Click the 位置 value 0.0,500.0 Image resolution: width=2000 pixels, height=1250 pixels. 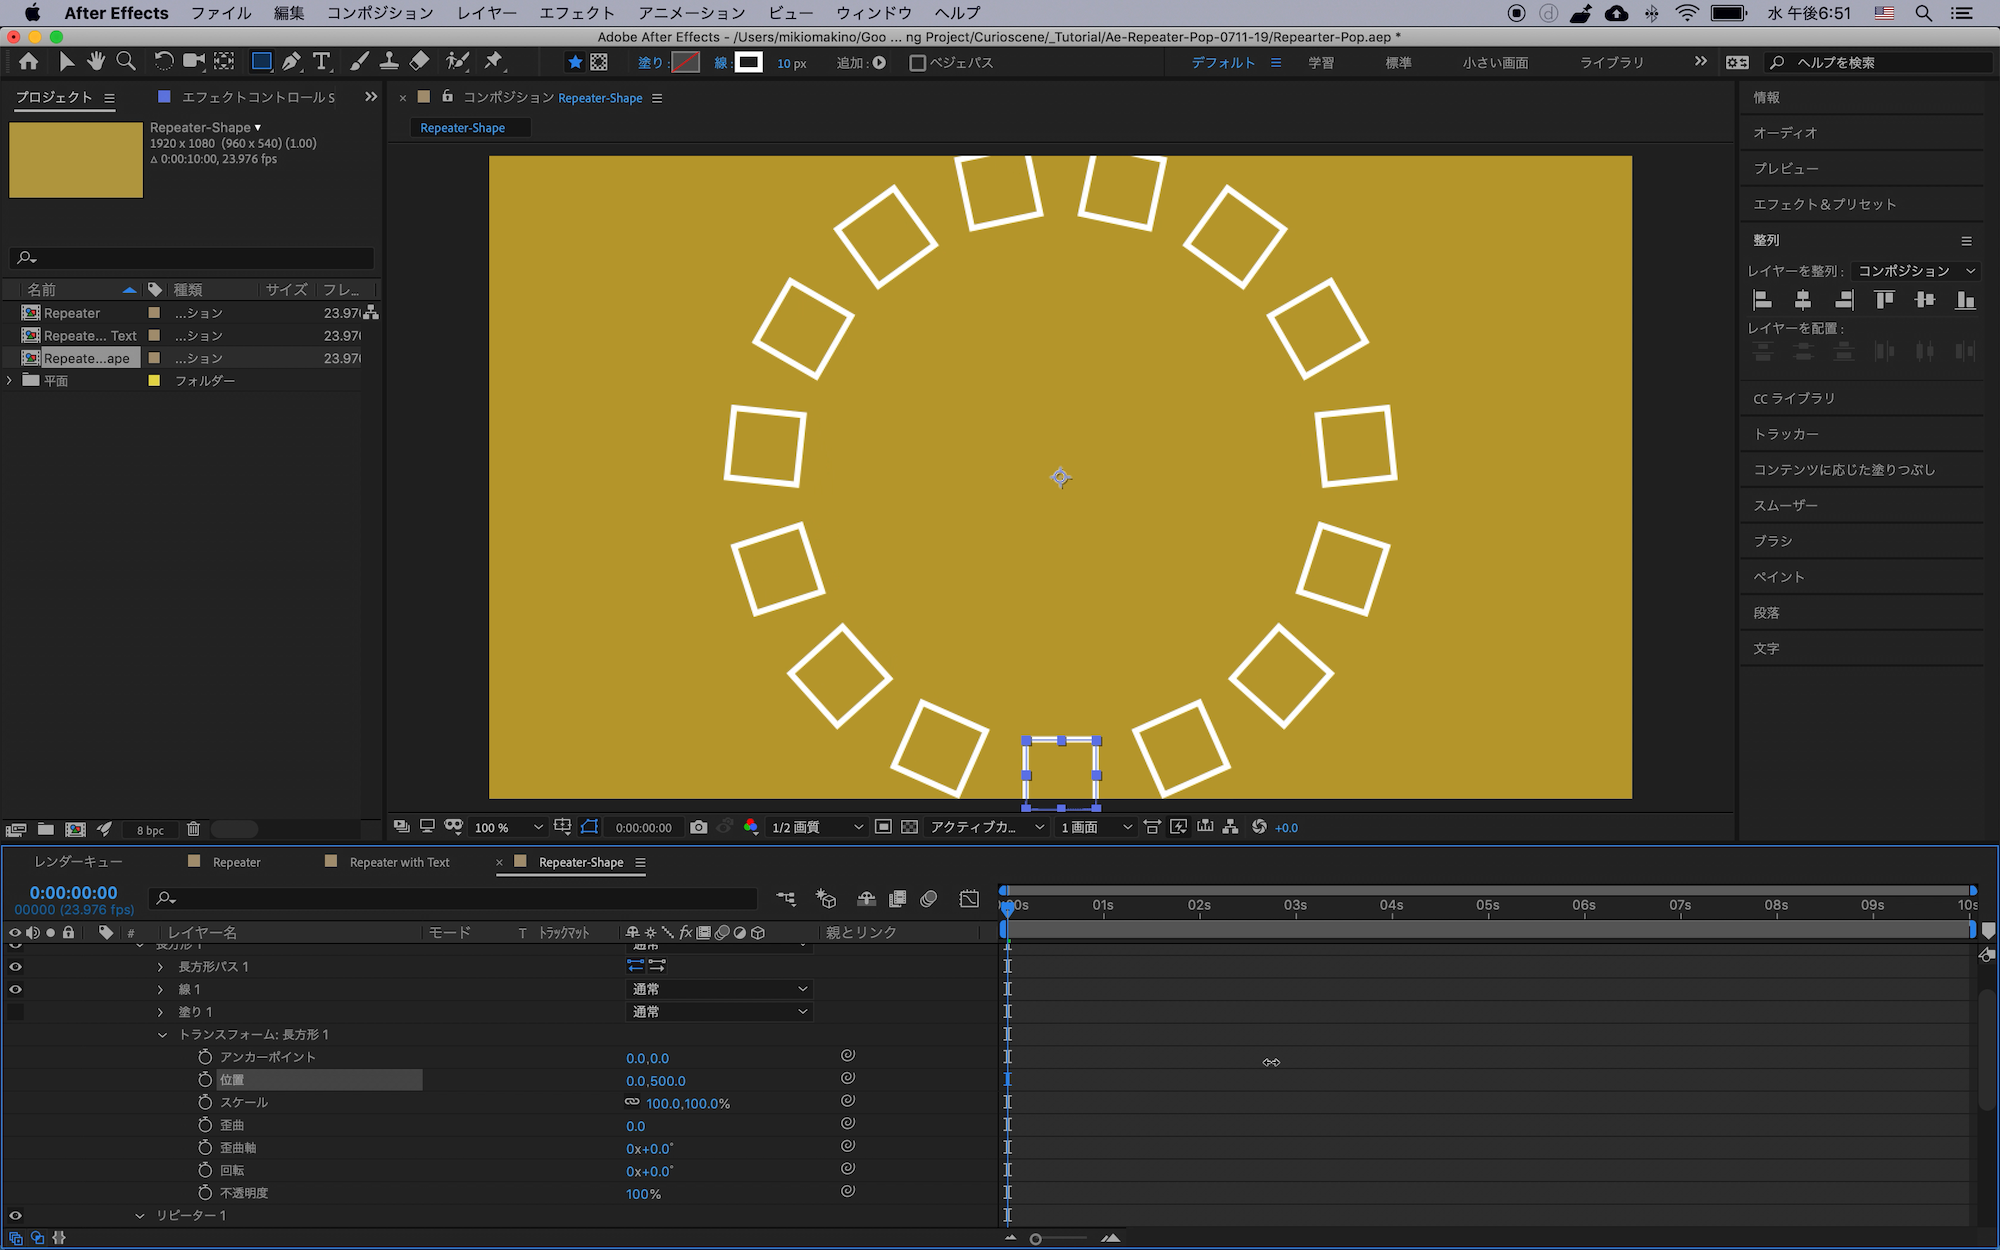tap(656, 1081)
